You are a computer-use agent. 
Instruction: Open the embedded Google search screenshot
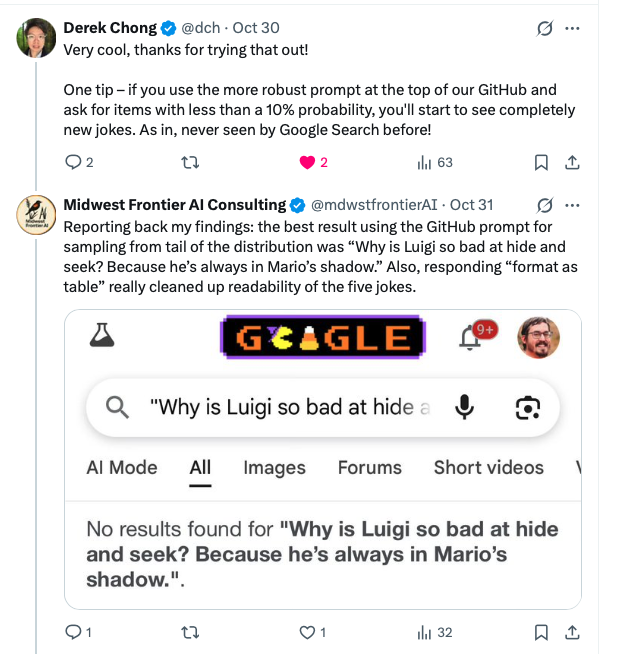coord(322,459)
